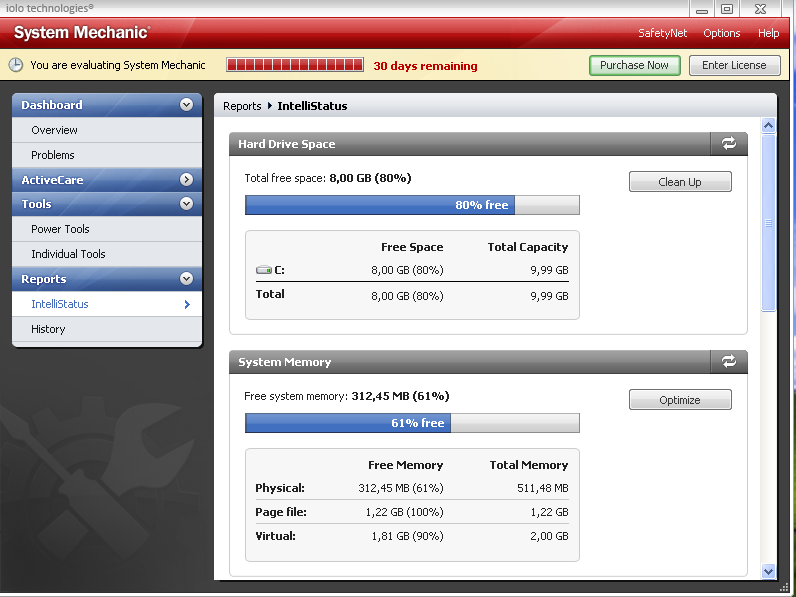Viewport: 796px width, 597px height.
Task: Click the Hard Drive Space panel title
Action: [x=287, y=144]
